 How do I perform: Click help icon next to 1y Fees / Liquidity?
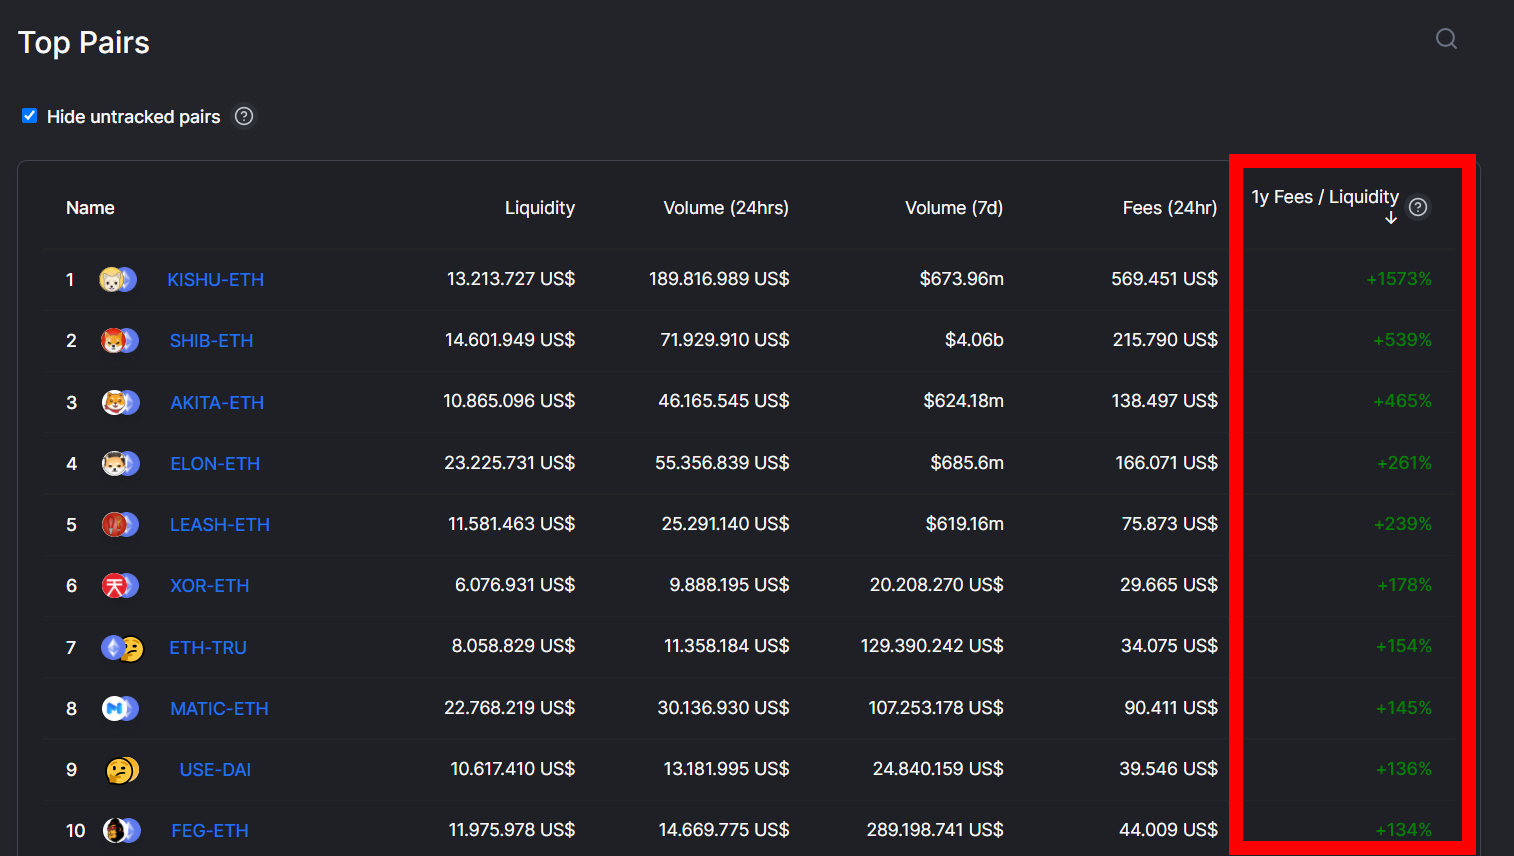click(x=1418, y=207)
